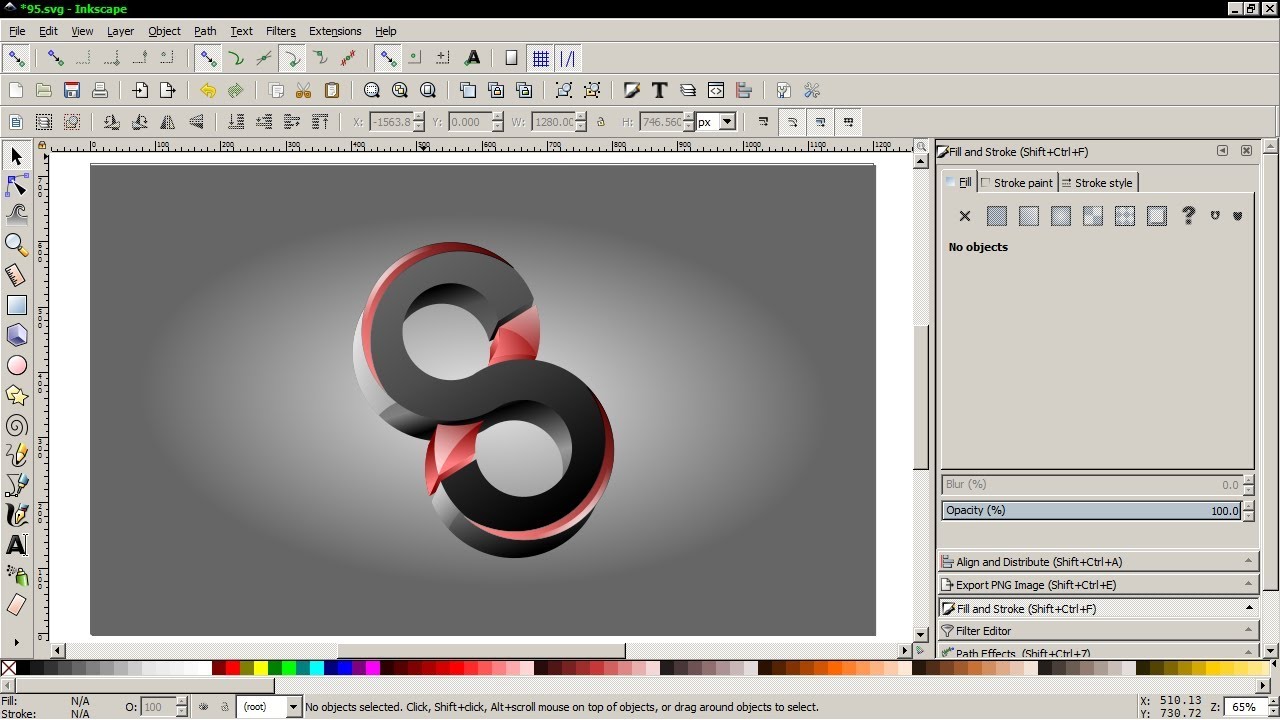Open the Layer menu

coord(120,31)
